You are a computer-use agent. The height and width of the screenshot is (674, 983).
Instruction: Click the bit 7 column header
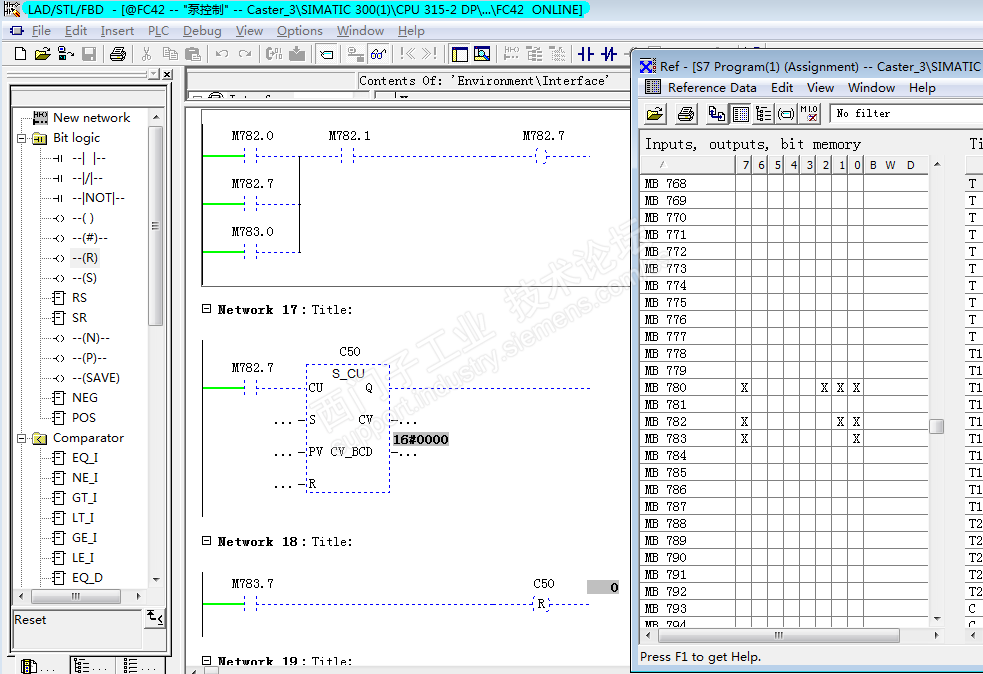(x=745, y=165)
